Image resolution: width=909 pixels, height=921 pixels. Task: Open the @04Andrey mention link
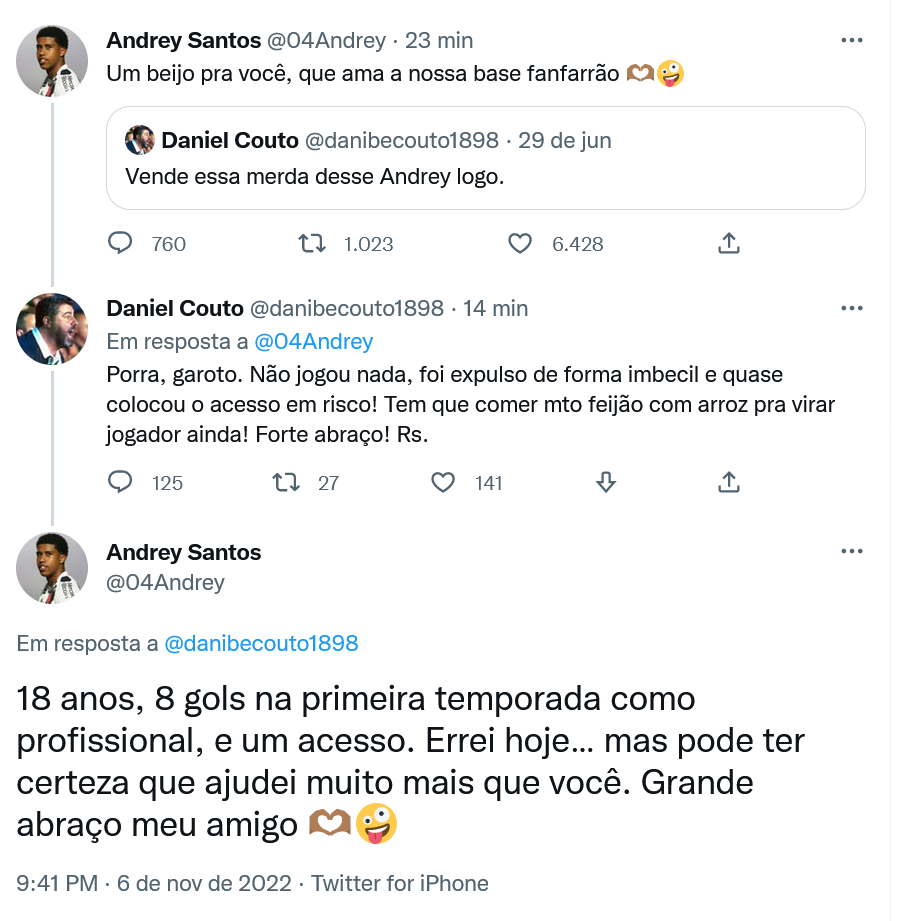pos(313,341)
